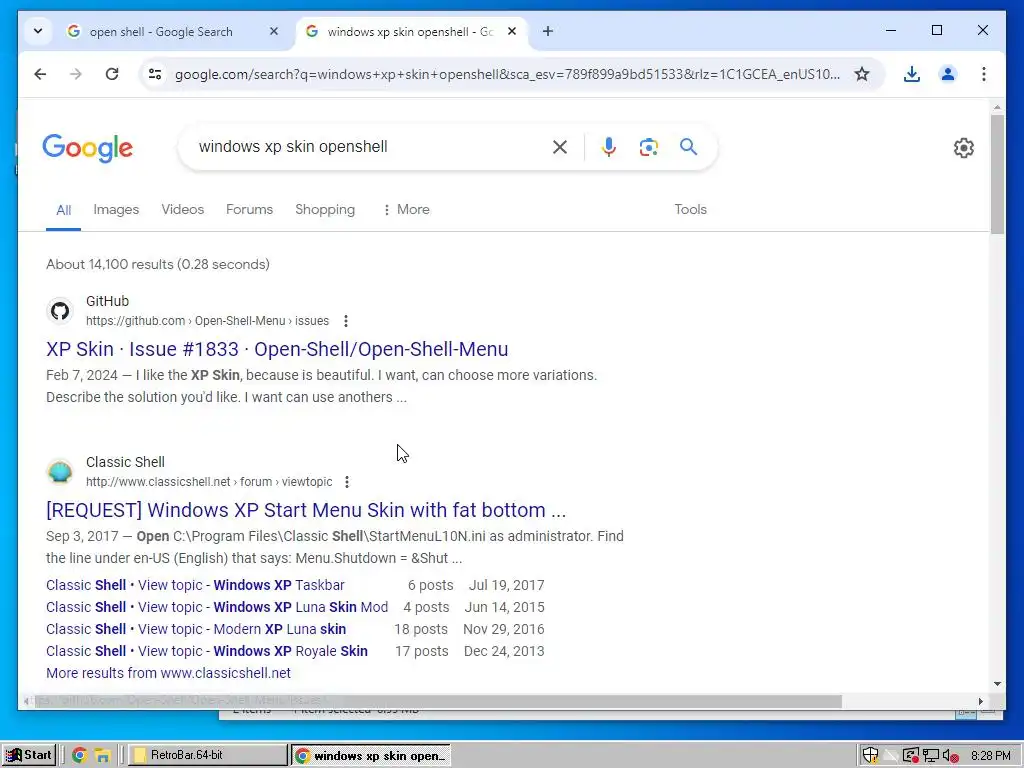Click the Google logo
1024x768 pixels.
click(x=88, y=149)
